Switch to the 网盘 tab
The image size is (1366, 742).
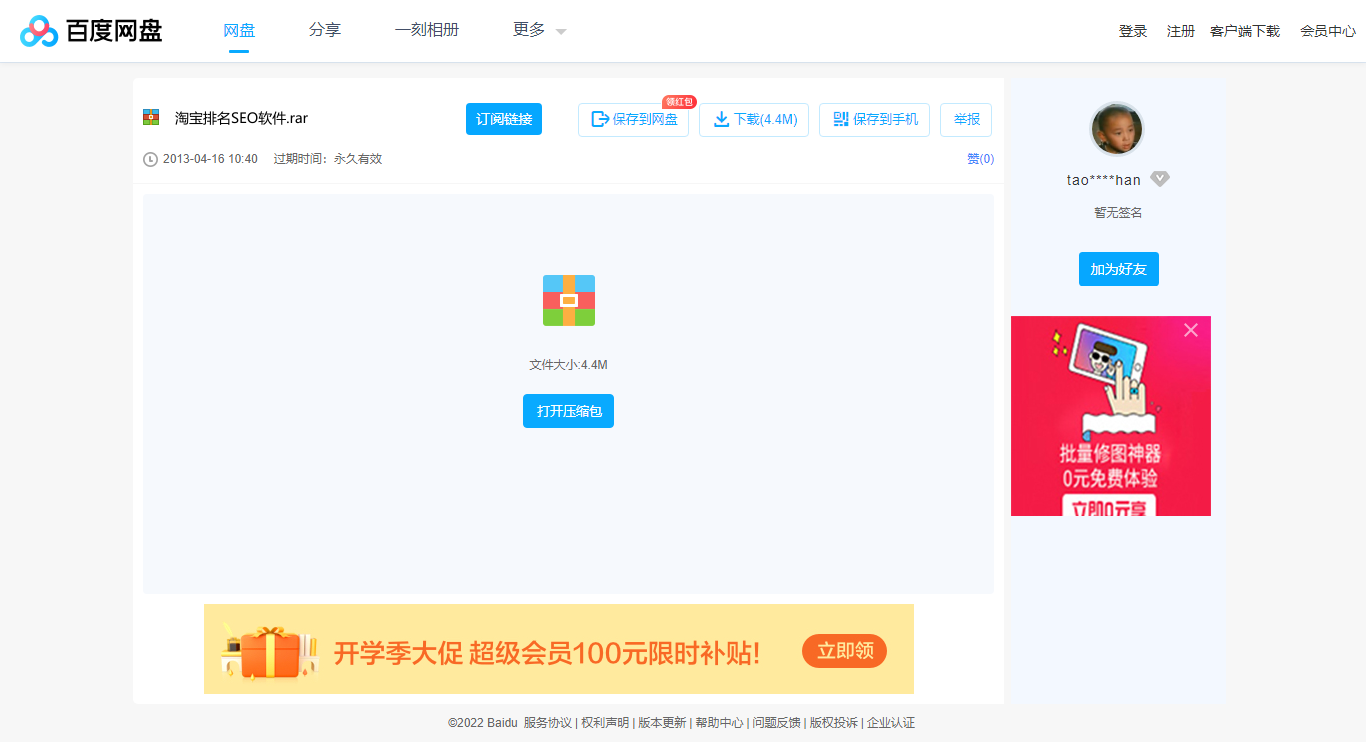(x=238, y=30)
